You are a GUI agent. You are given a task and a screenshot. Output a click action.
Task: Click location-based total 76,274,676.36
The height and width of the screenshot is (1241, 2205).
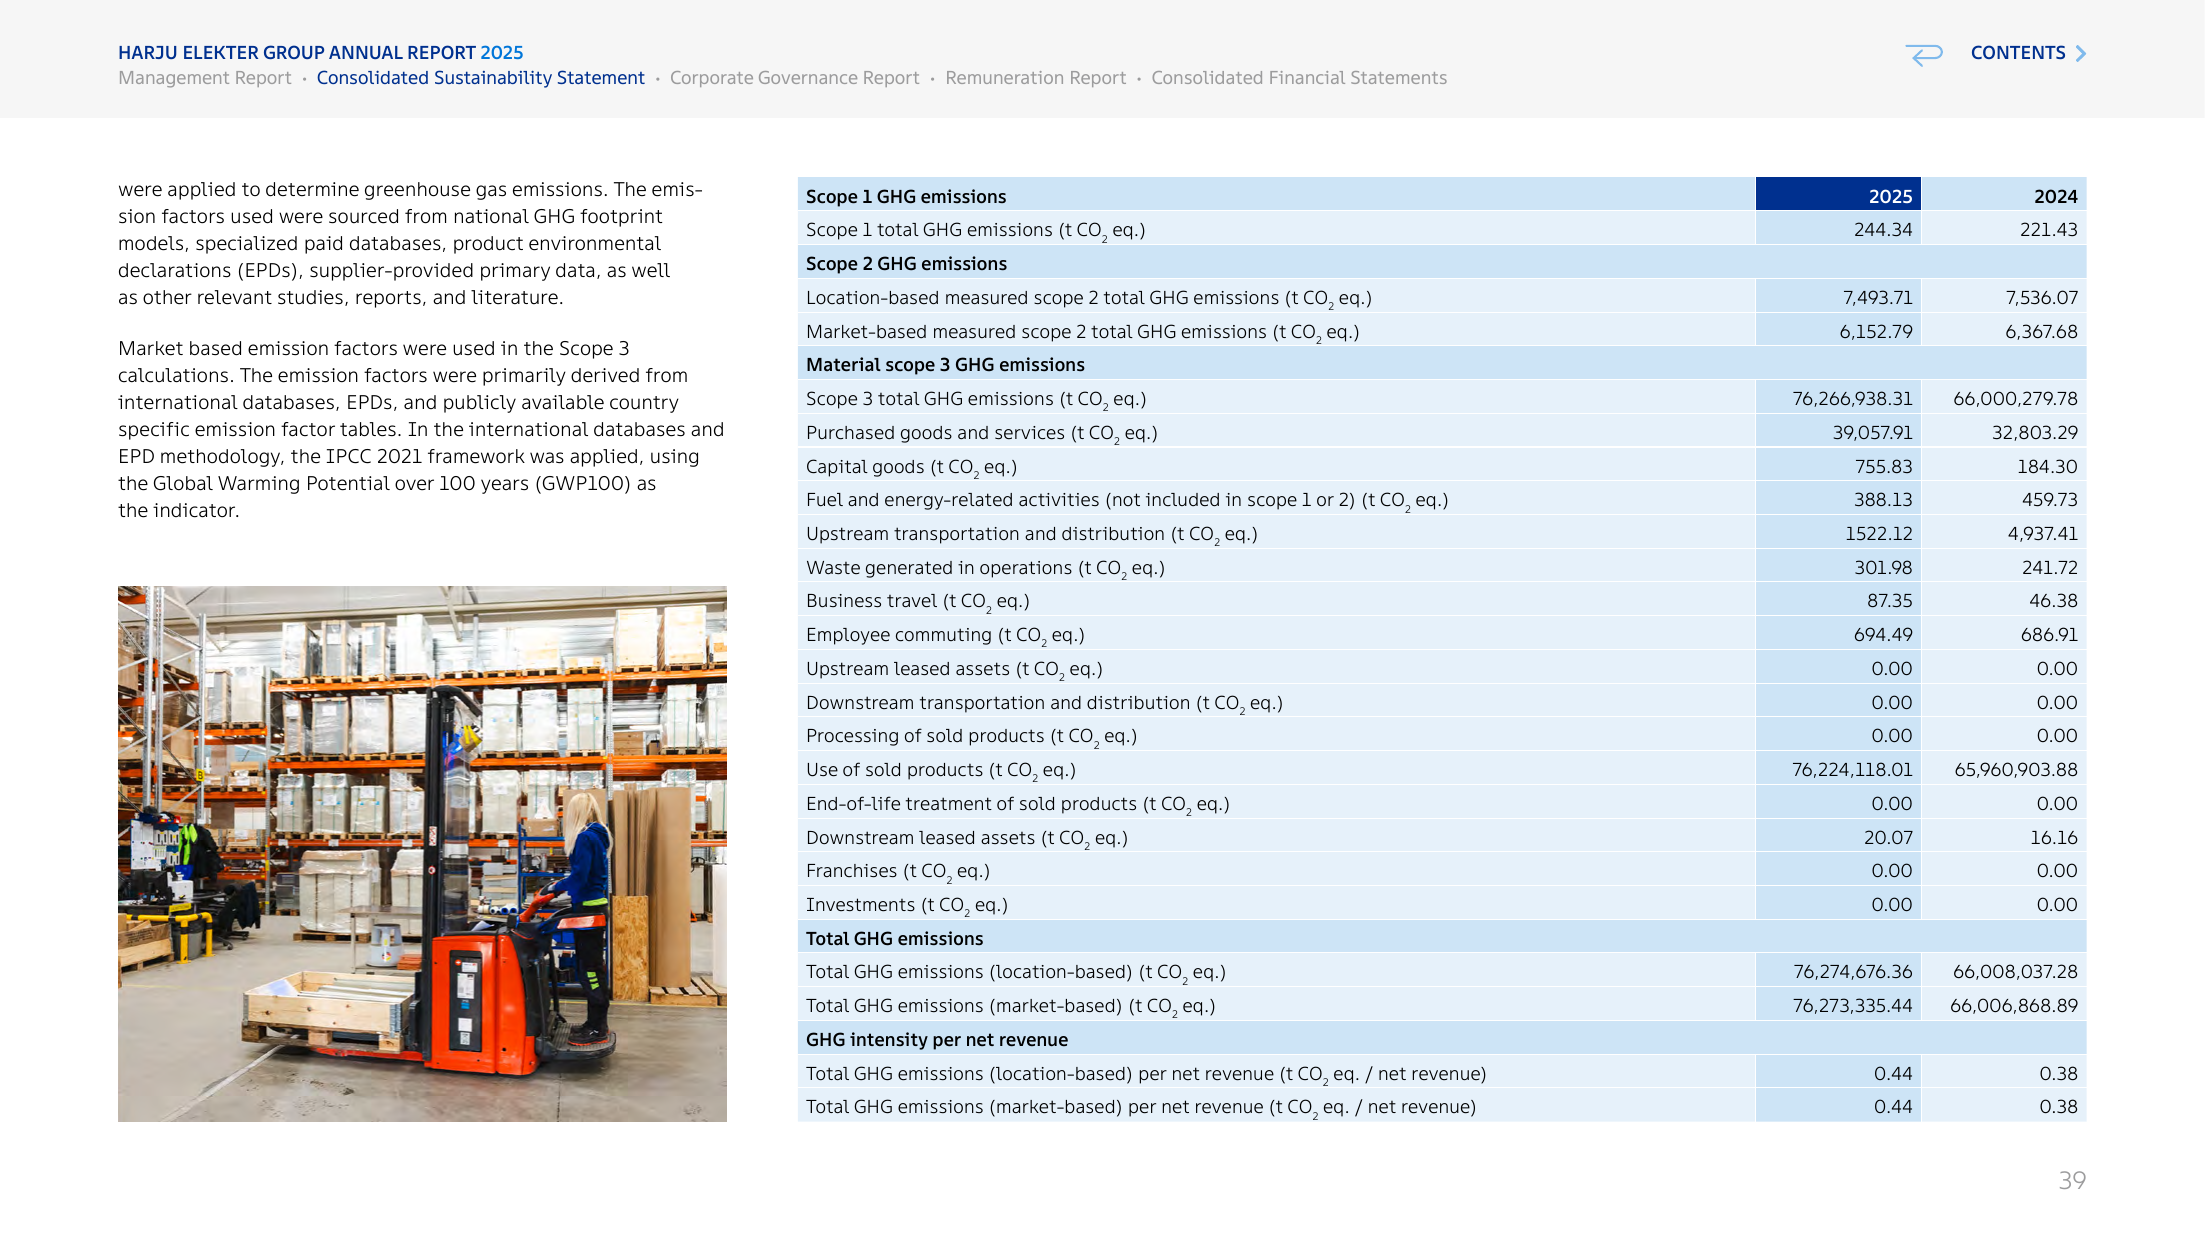tap(1852, 972)
